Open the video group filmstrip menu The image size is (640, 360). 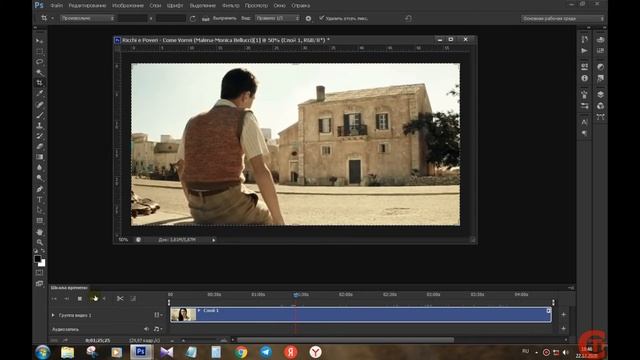[158, 315]
